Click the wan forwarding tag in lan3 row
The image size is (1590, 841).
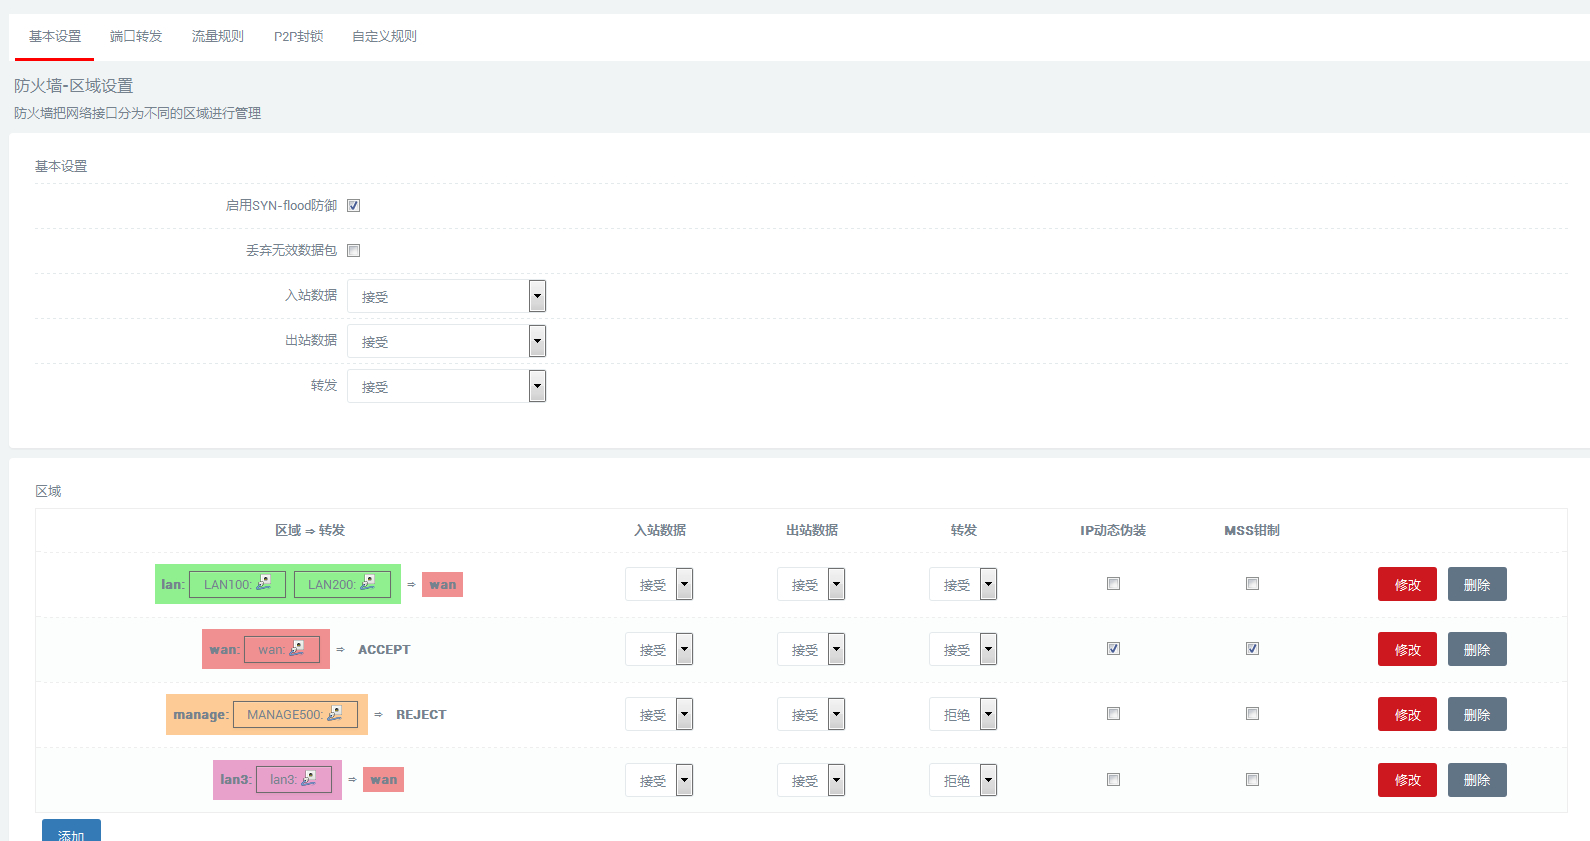point(384,780)
